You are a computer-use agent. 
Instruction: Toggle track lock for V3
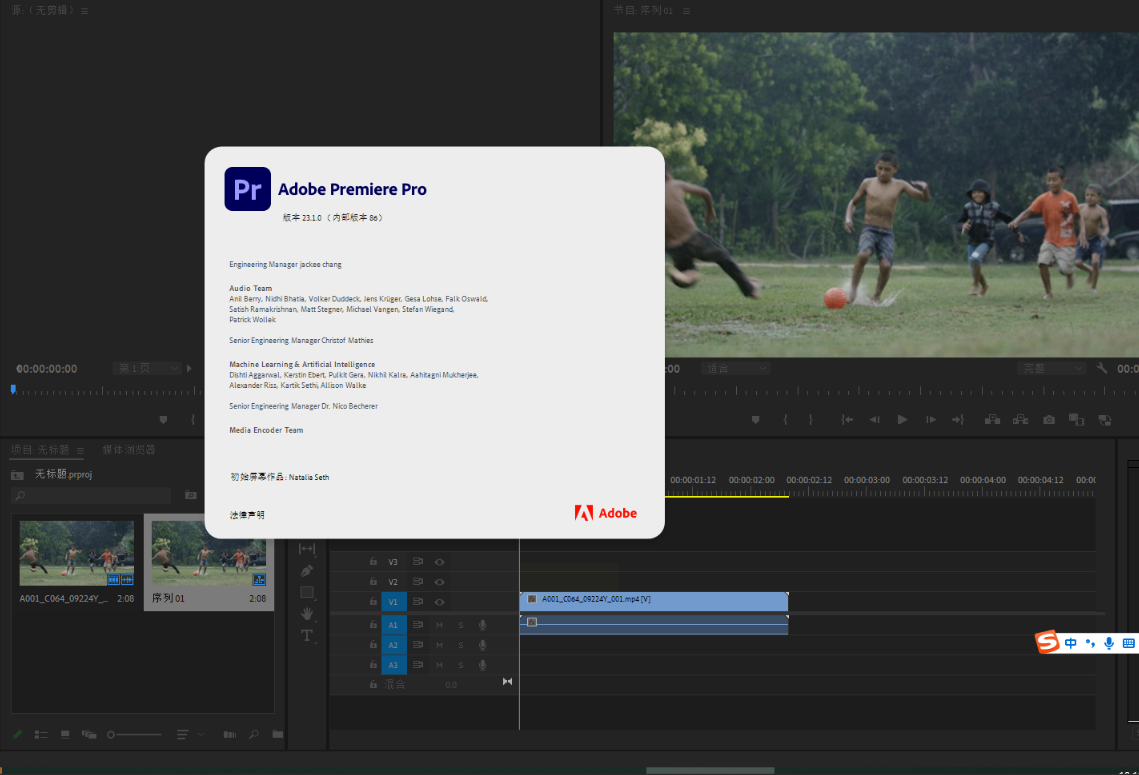[373, 561]
